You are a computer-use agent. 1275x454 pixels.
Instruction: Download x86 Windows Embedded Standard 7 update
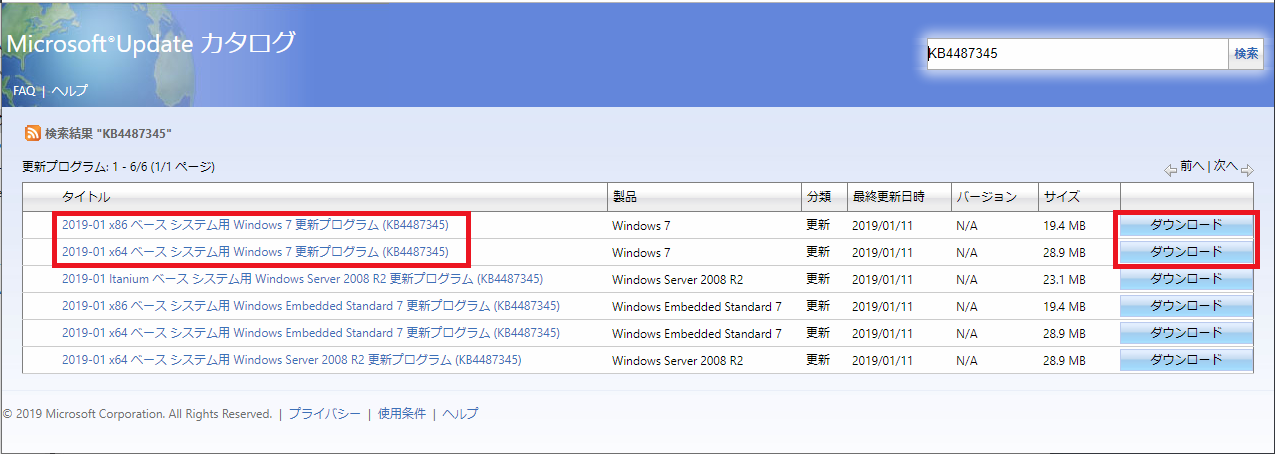(x=1186, y=306)
